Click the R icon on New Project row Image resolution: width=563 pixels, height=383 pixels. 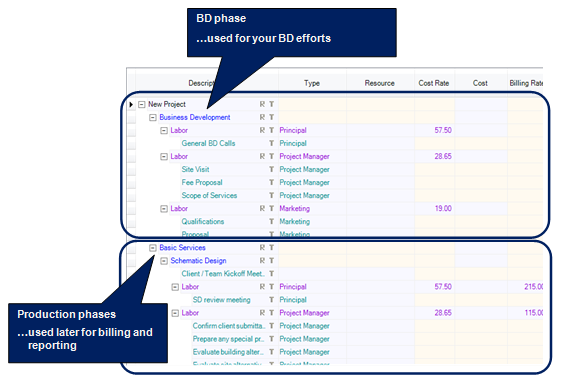262,104
